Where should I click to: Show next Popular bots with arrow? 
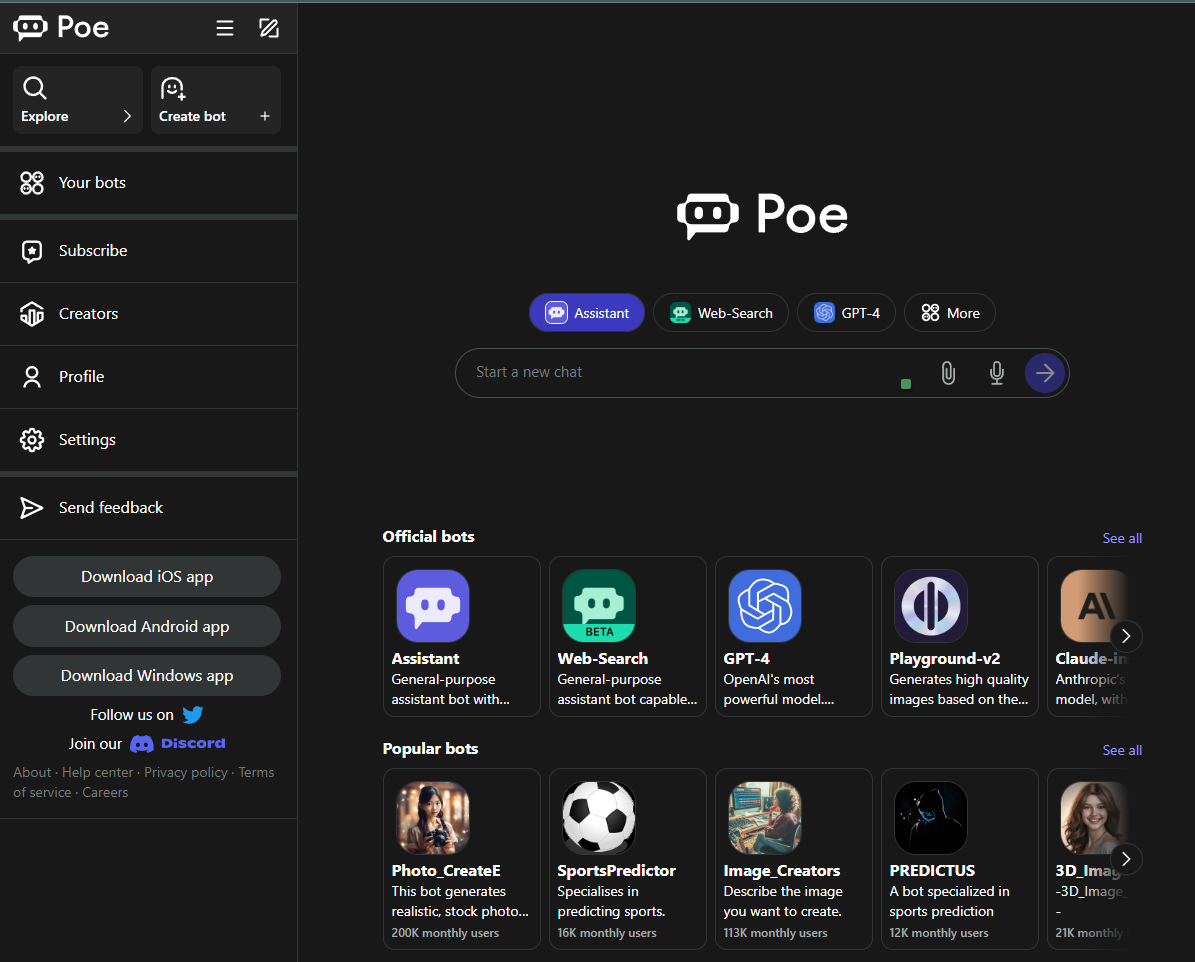click(x=1126, y=858)
